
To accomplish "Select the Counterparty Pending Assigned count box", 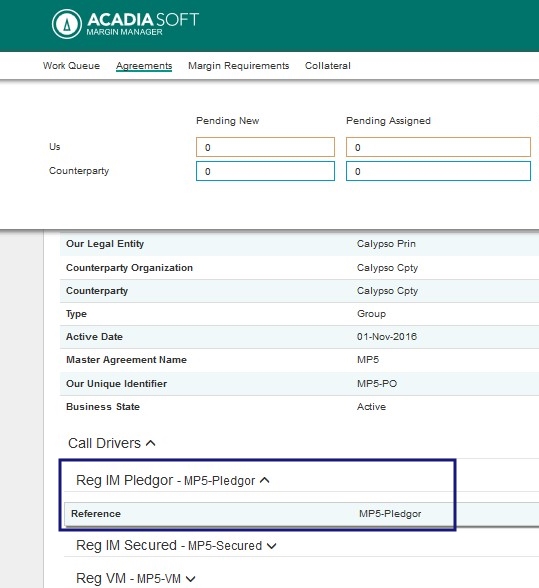I will (438, 171).
